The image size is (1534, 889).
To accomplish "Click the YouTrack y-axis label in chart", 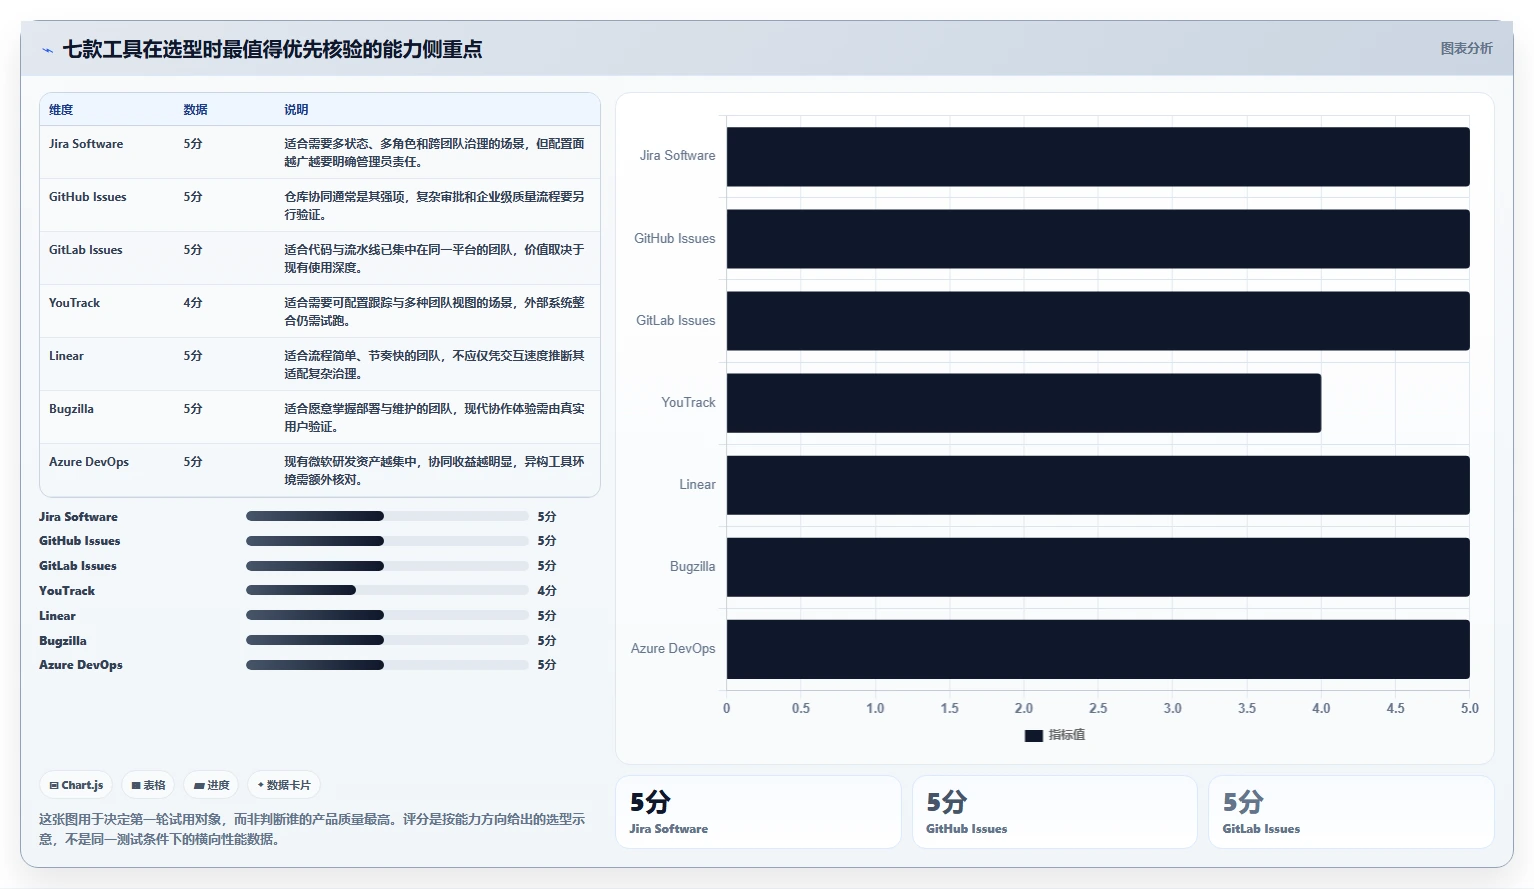I will point(688,403).
